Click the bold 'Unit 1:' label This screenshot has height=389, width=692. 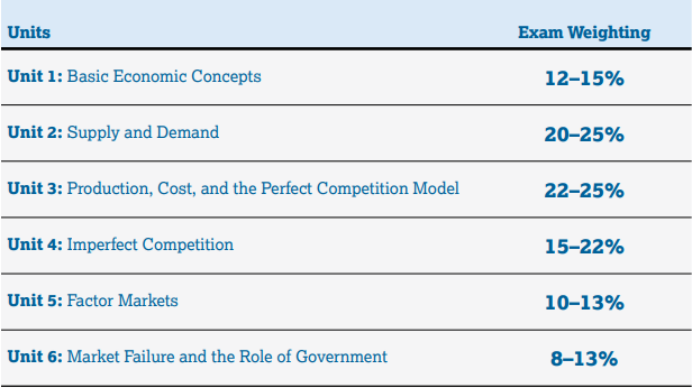(x=35, y=76)
